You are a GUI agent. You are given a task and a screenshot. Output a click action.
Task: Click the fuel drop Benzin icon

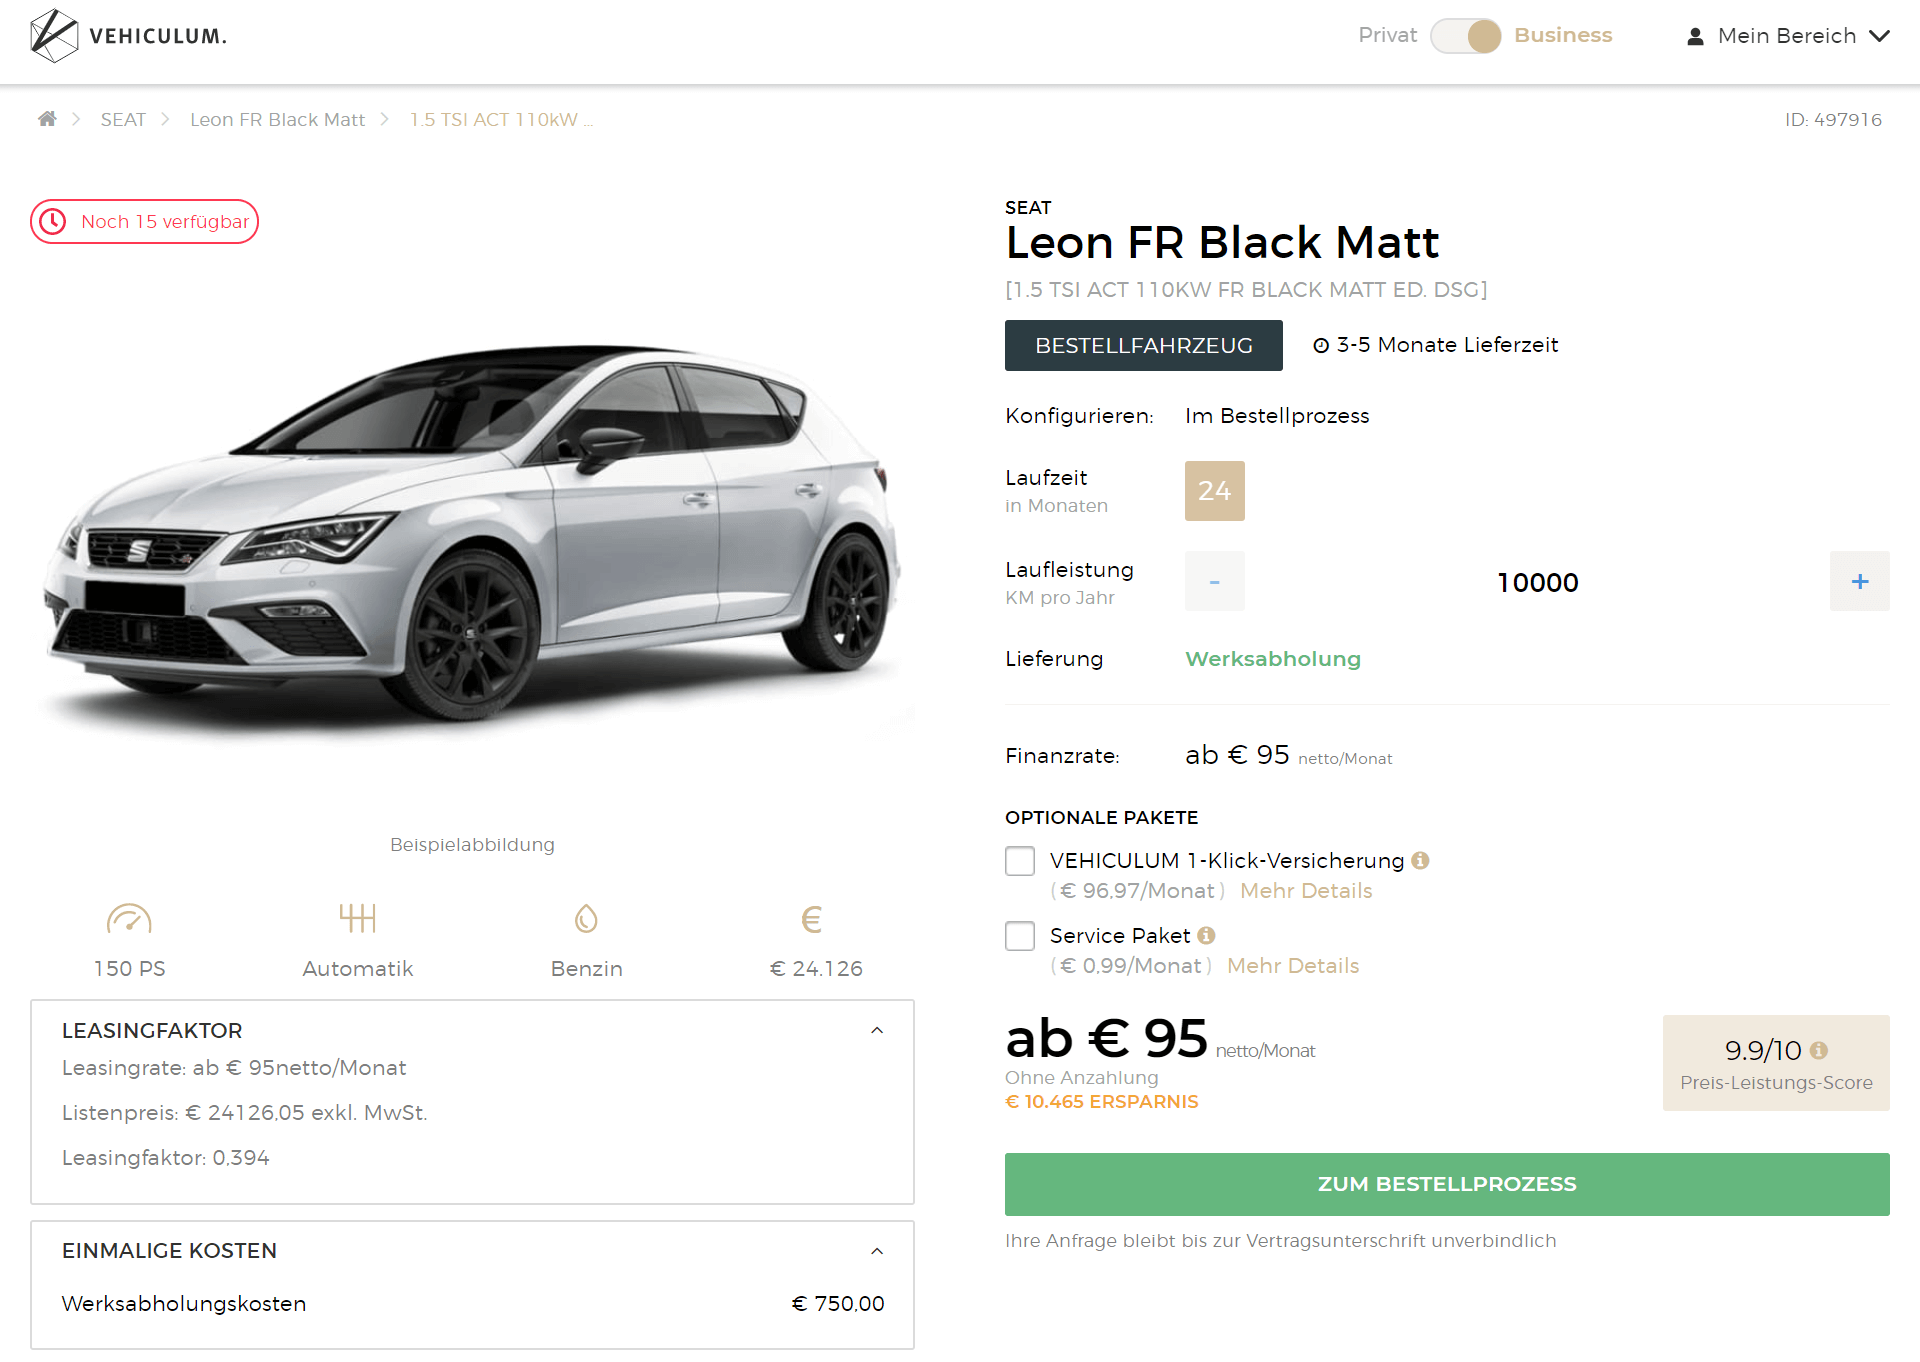pyautogui.click(x=586, y=918)
